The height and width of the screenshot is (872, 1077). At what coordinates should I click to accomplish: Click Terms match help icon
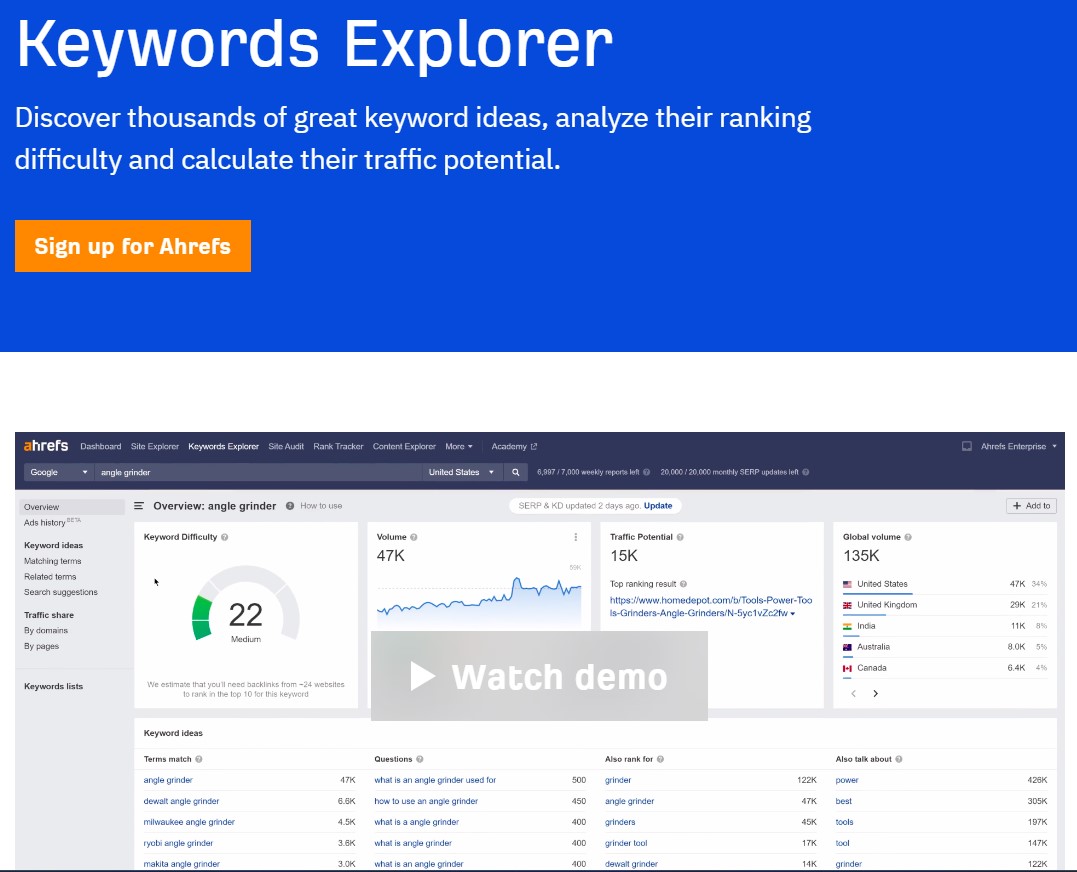[199, 759]
